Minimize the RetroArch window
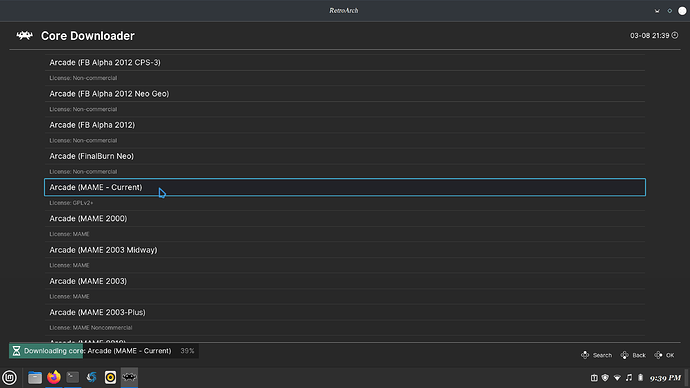This screenshot has width=690, height=388. point(657,11)
